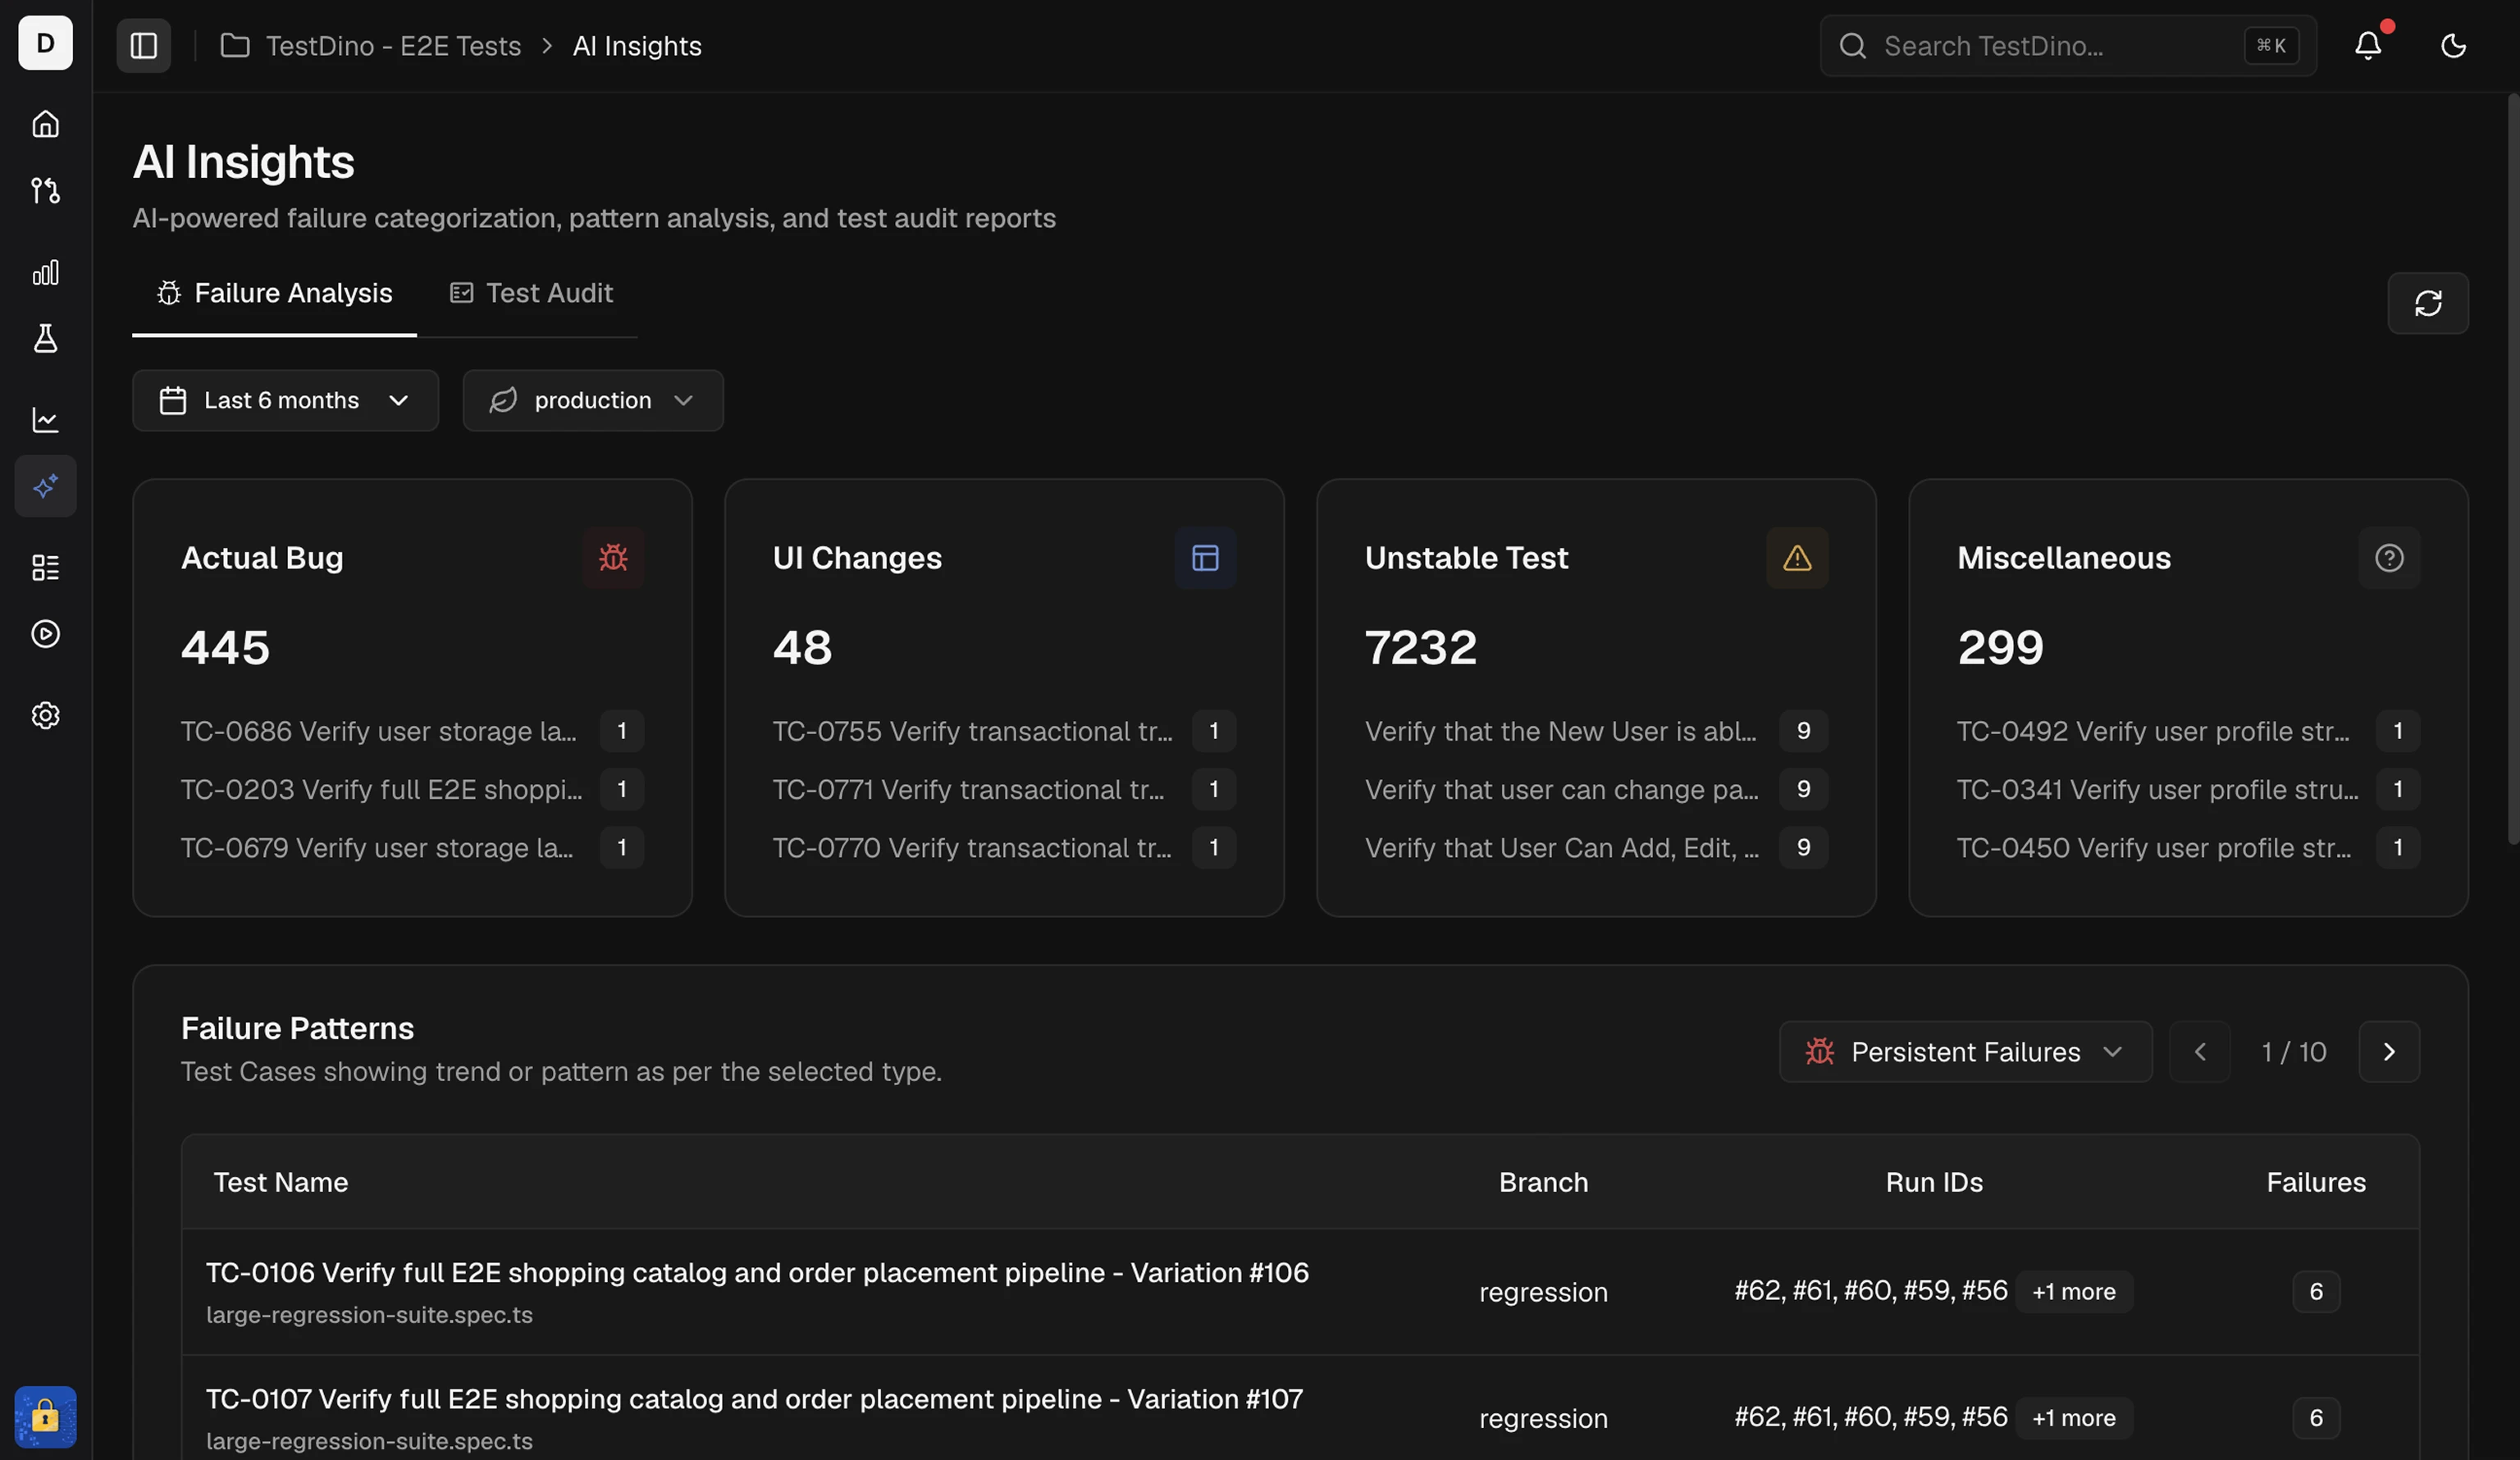Click the UI Changes count 48
2520x1460 pixels.
point(802,648)
